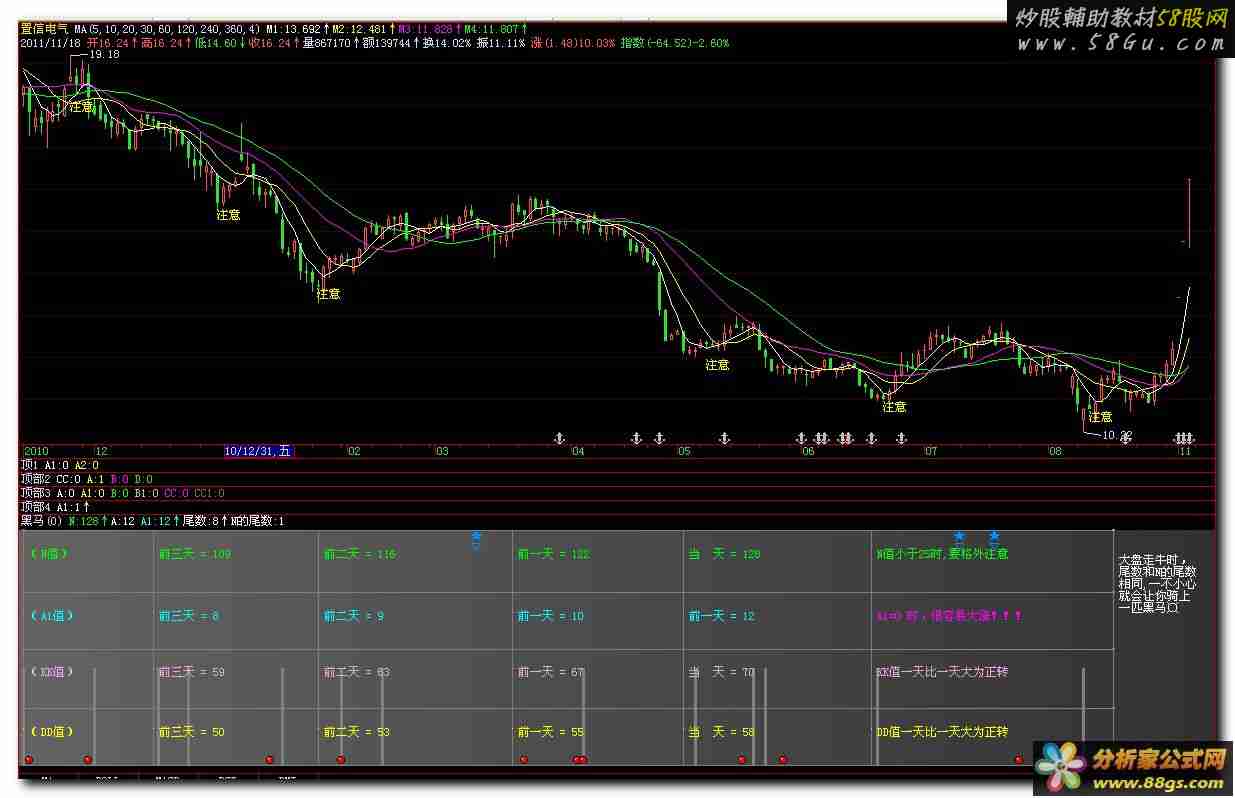Click the DD值 cell 前一天 = 55
Screen dimensions: 1235x798
point(551,732)
